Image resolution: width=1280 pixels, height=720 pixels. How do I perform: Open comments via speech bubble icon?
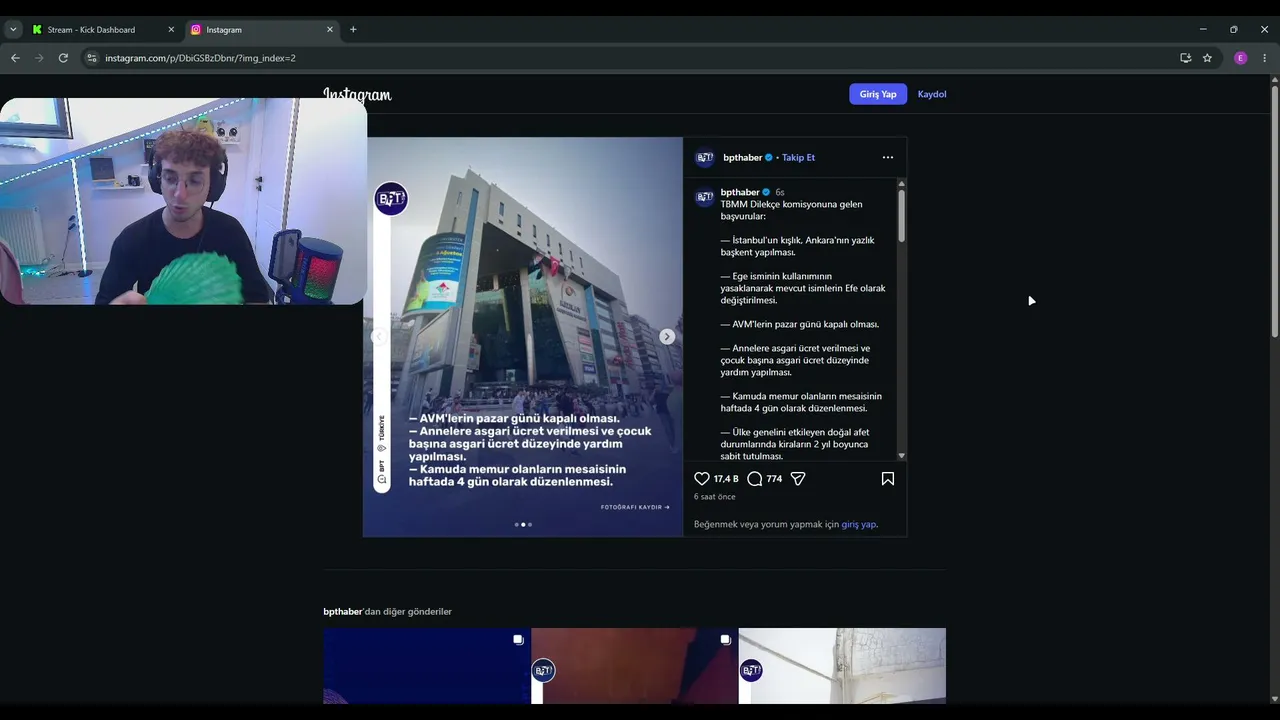(755, 479)
